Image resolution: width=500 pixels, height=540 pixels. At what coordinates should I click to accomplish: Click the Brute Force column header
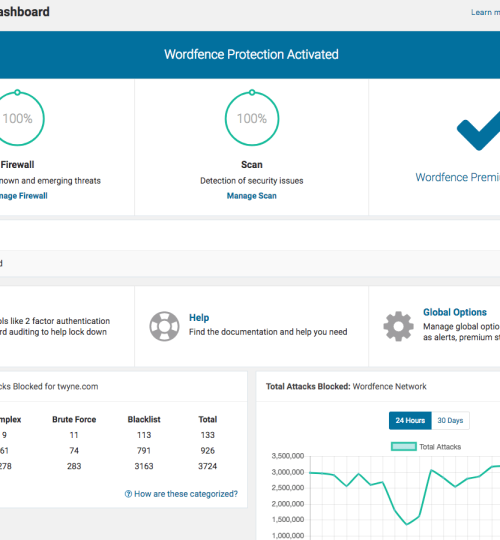(74, 419)
